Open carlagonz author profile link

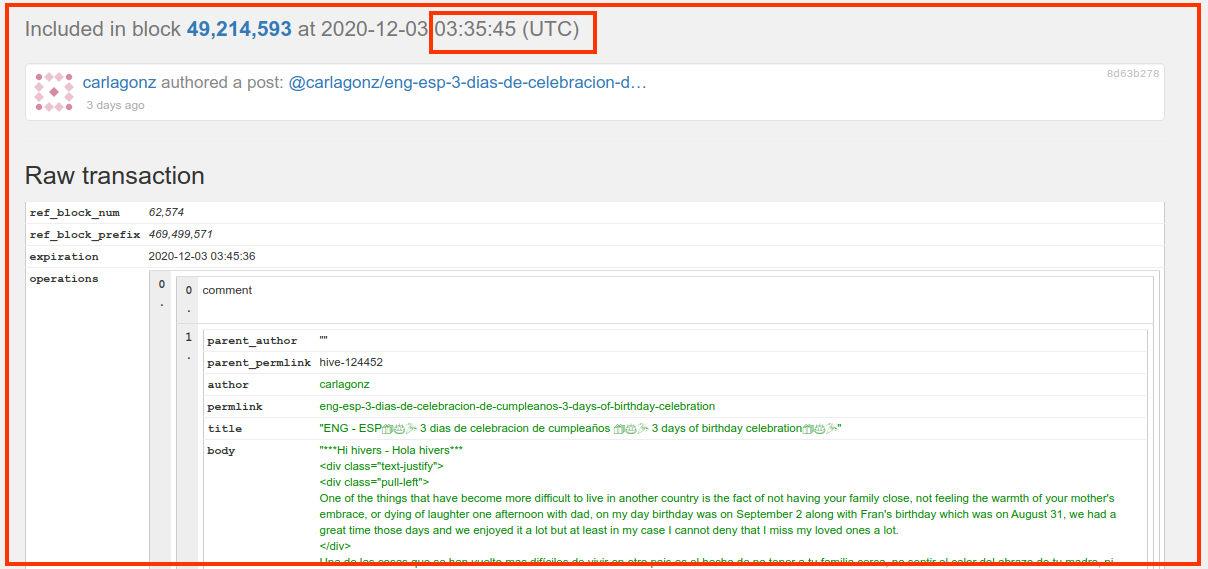point(119,82)
